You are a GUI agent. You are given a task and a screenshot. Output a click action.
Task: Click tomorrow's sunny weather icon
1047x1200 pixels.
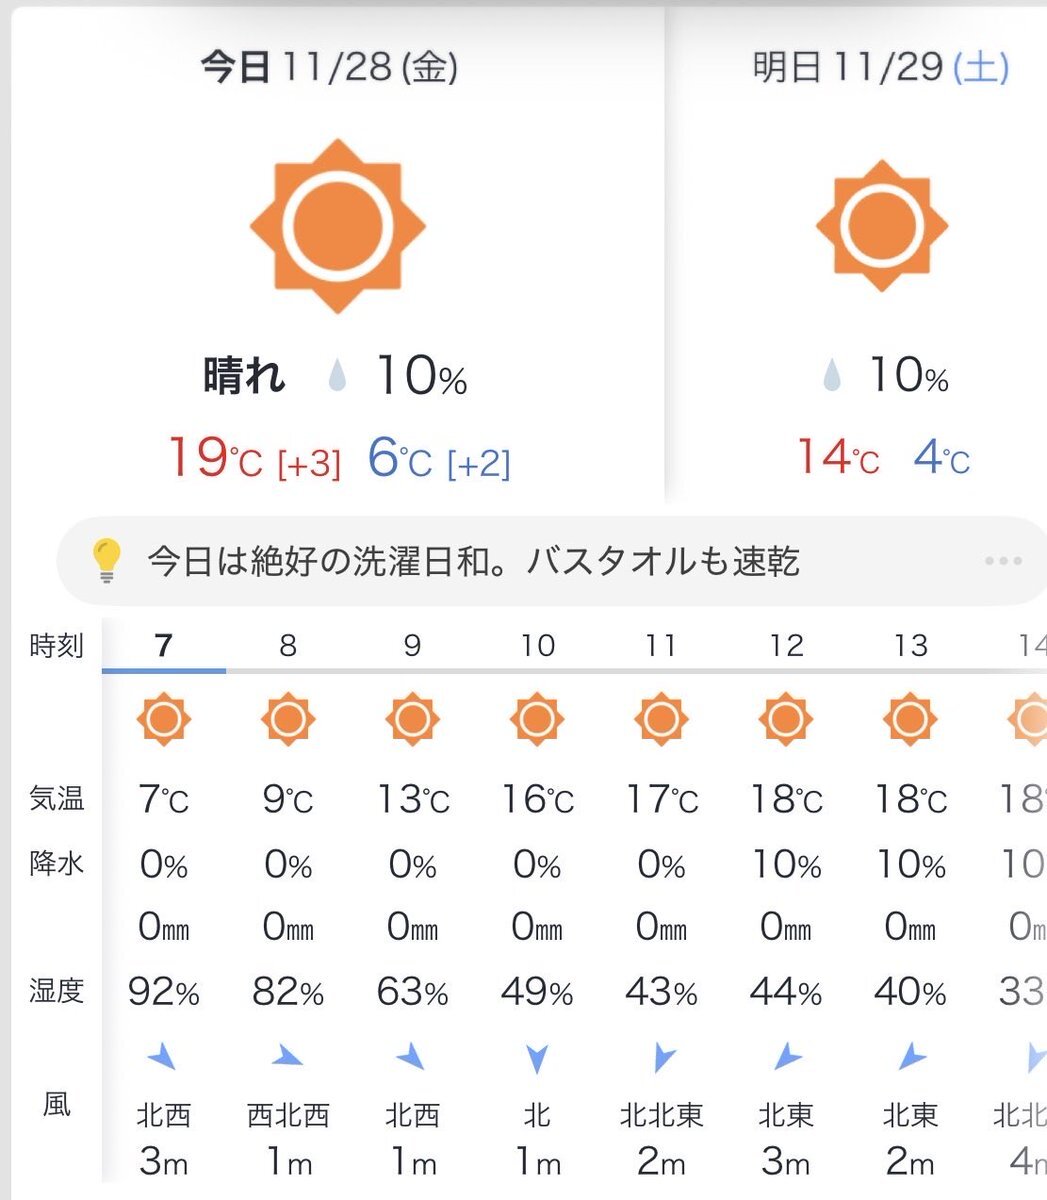881,225
